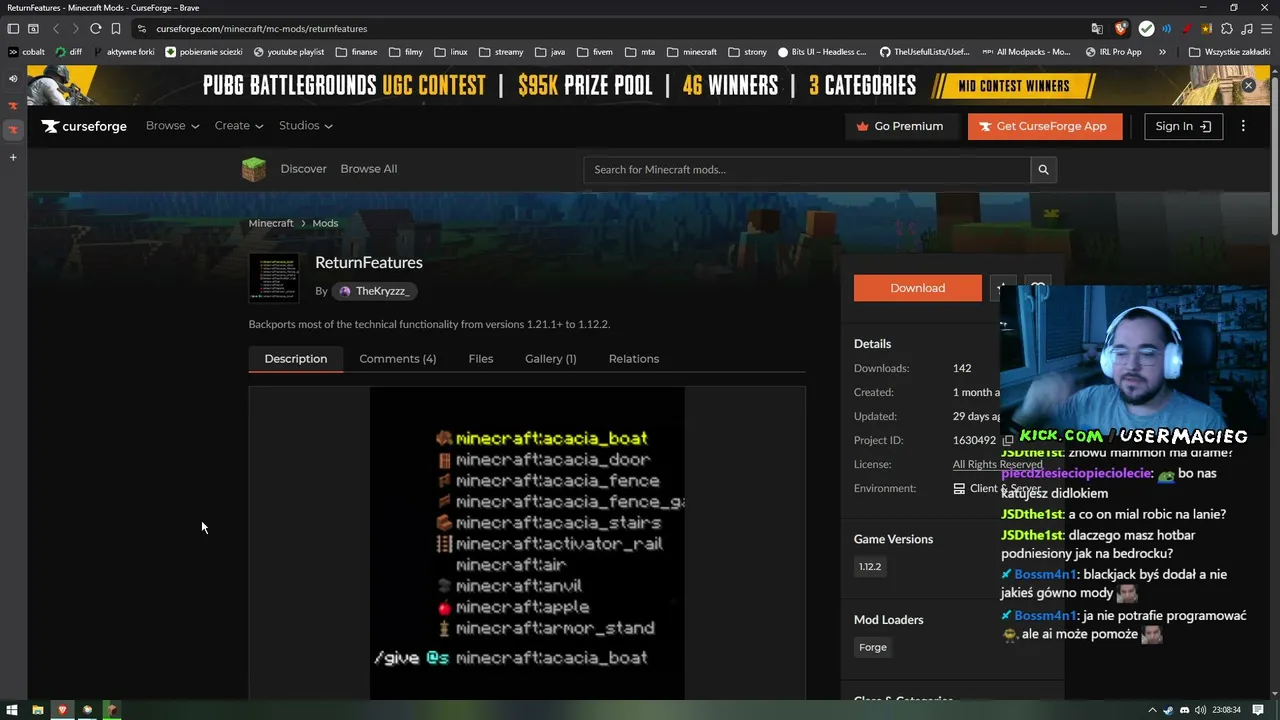Open the mod description screenshot image

pos(527,544)
